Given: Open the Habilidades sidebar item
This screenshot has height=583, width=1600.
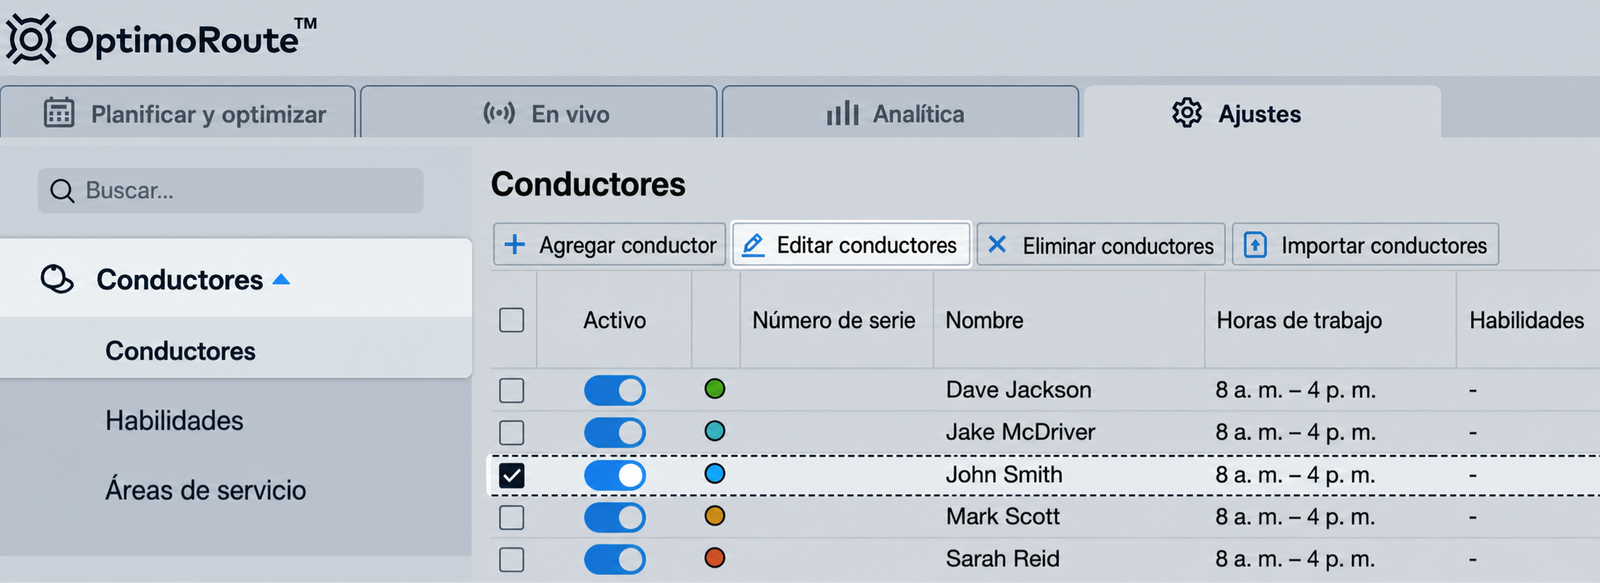Looking at the screenshot, I should (x=174, y=420).
